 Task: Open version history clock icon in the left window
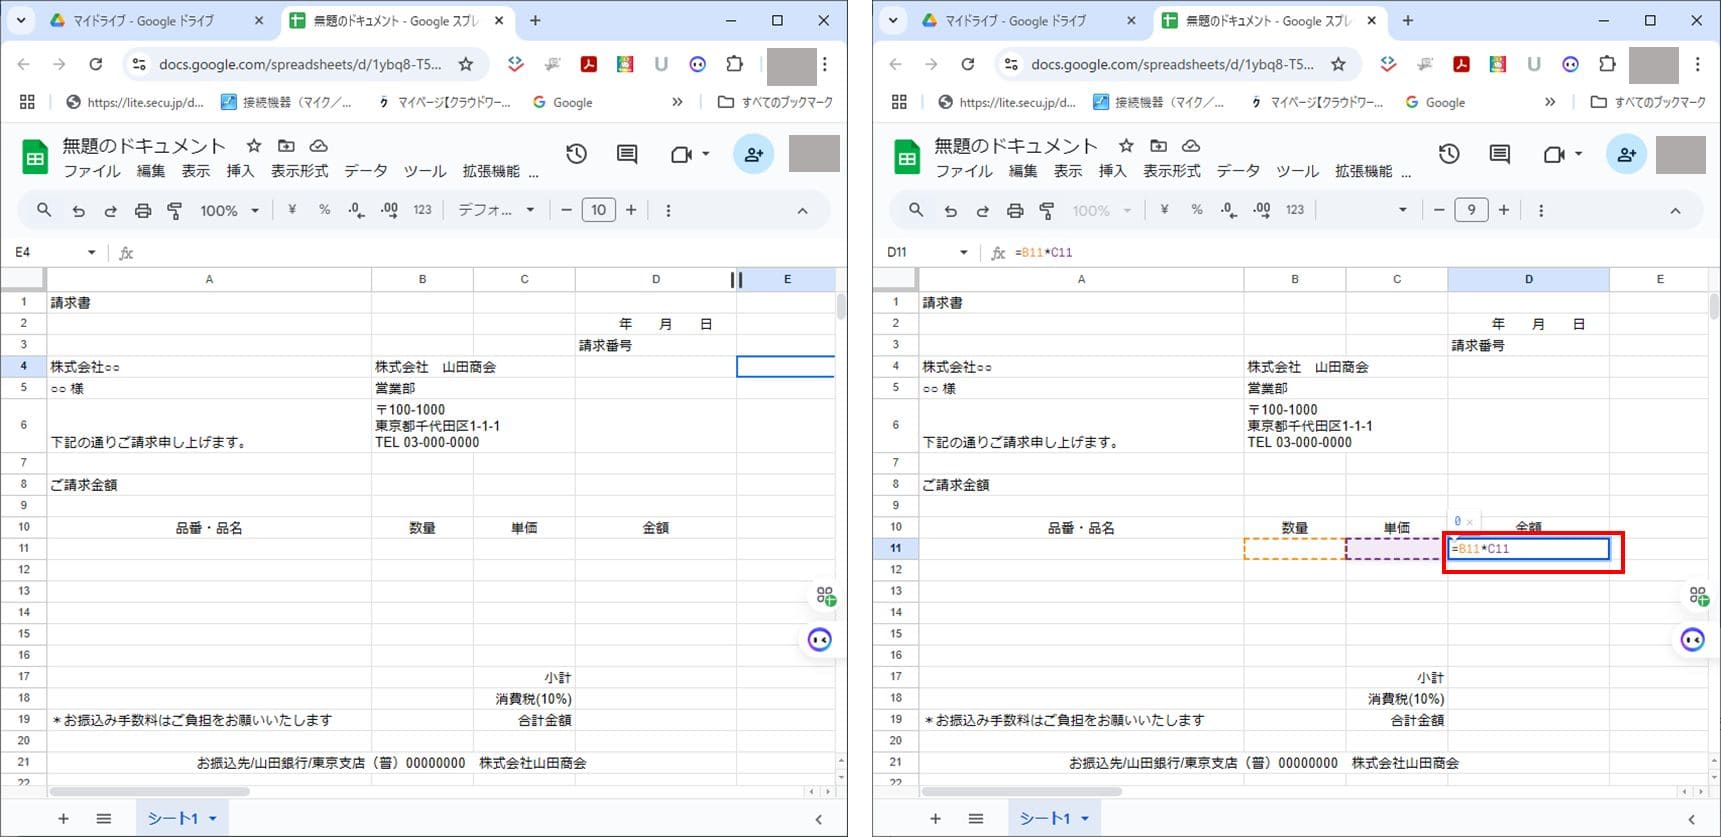576,154
